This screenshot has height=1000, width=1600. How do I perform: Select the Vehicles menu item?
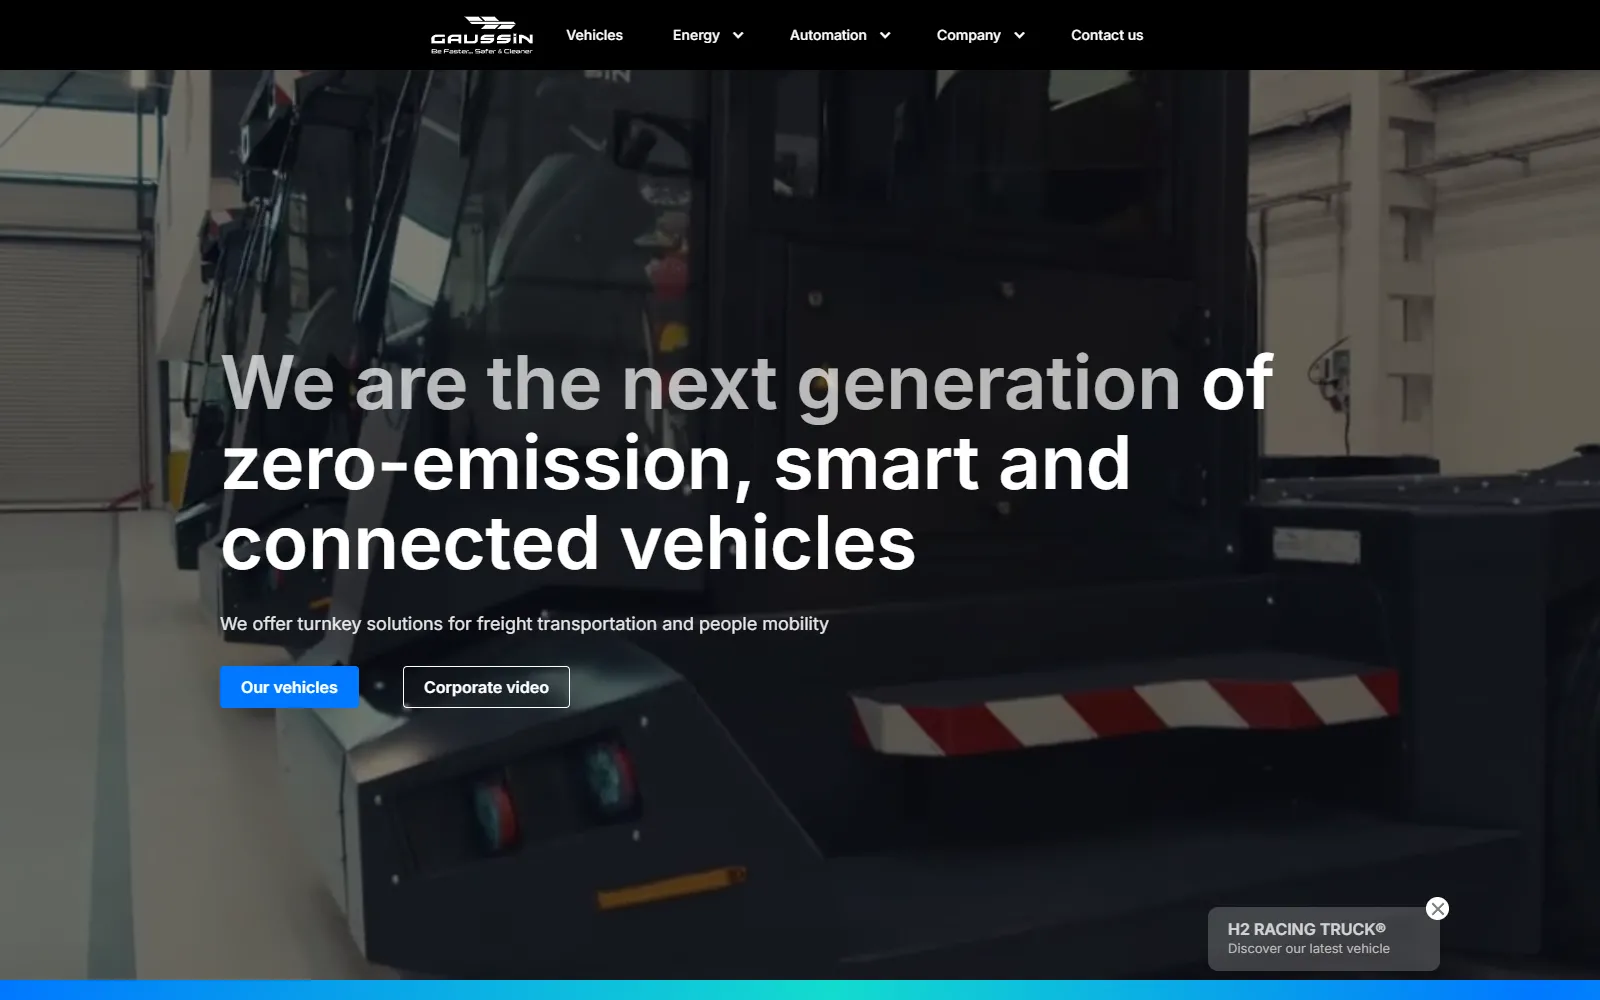594,35
